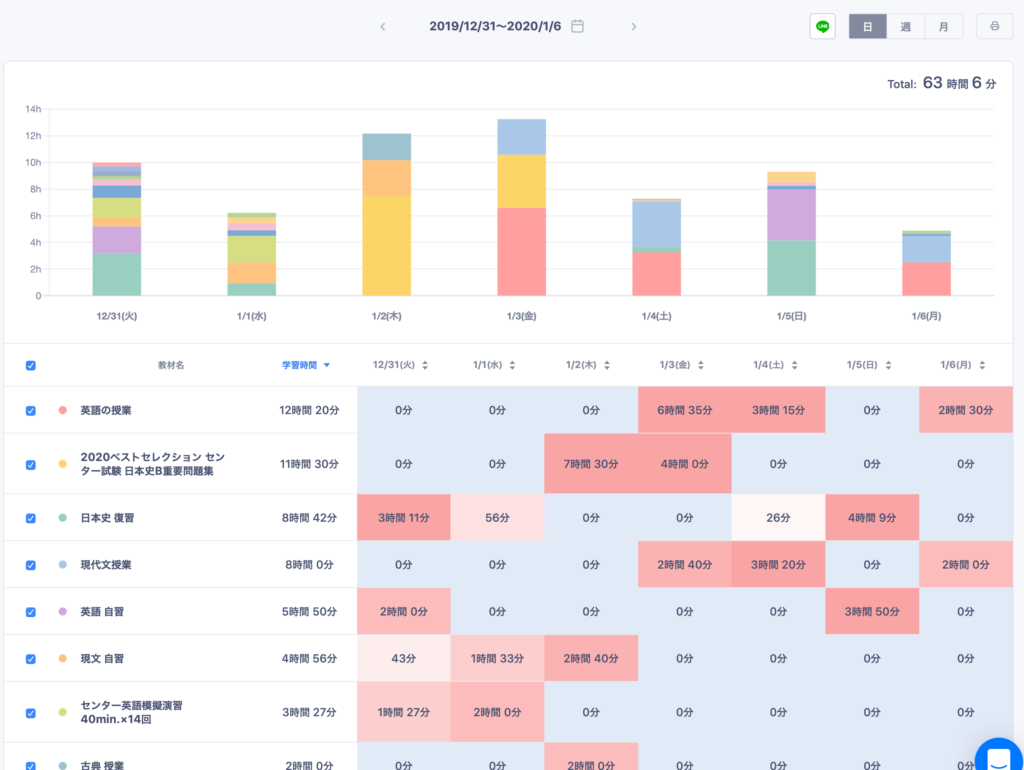Uncheck the 英語の授業 row checkbox

coord(30,411)
